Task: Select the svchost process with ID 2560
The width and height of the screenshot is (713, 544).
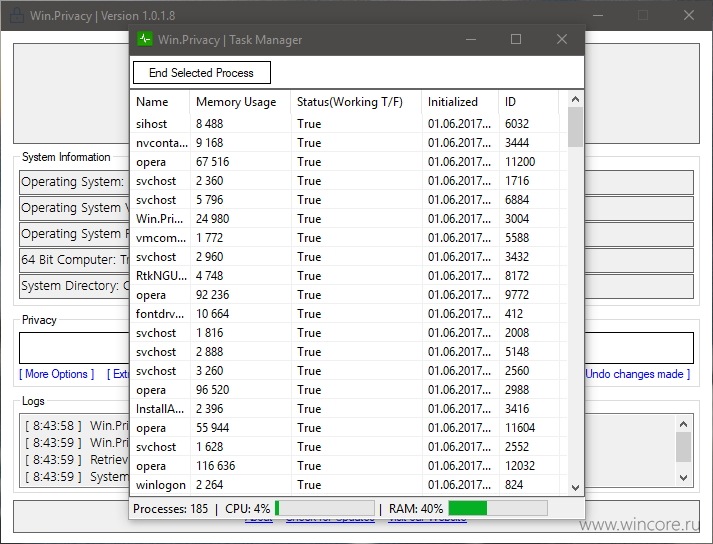Action: pyautogui.click(x=349, y=371)
